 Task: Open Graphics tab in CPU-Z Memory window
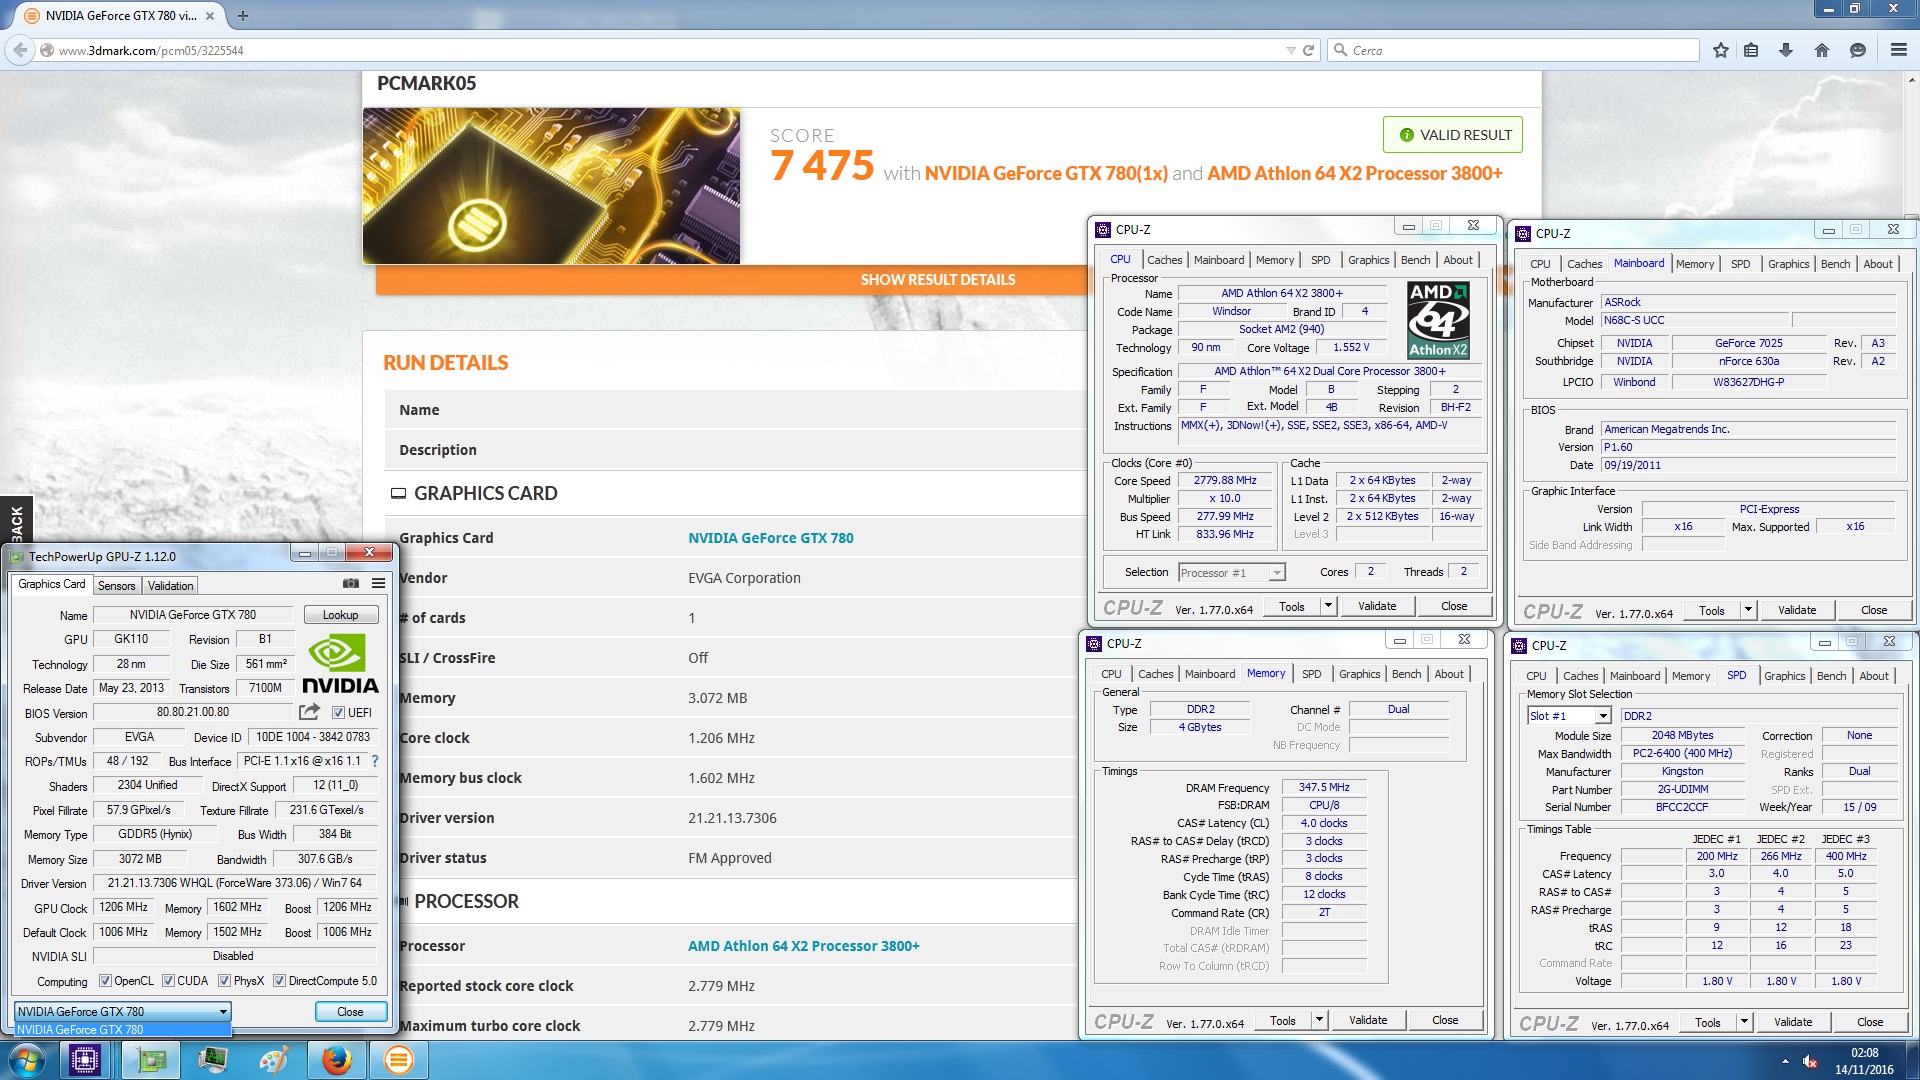[1359, 674]
